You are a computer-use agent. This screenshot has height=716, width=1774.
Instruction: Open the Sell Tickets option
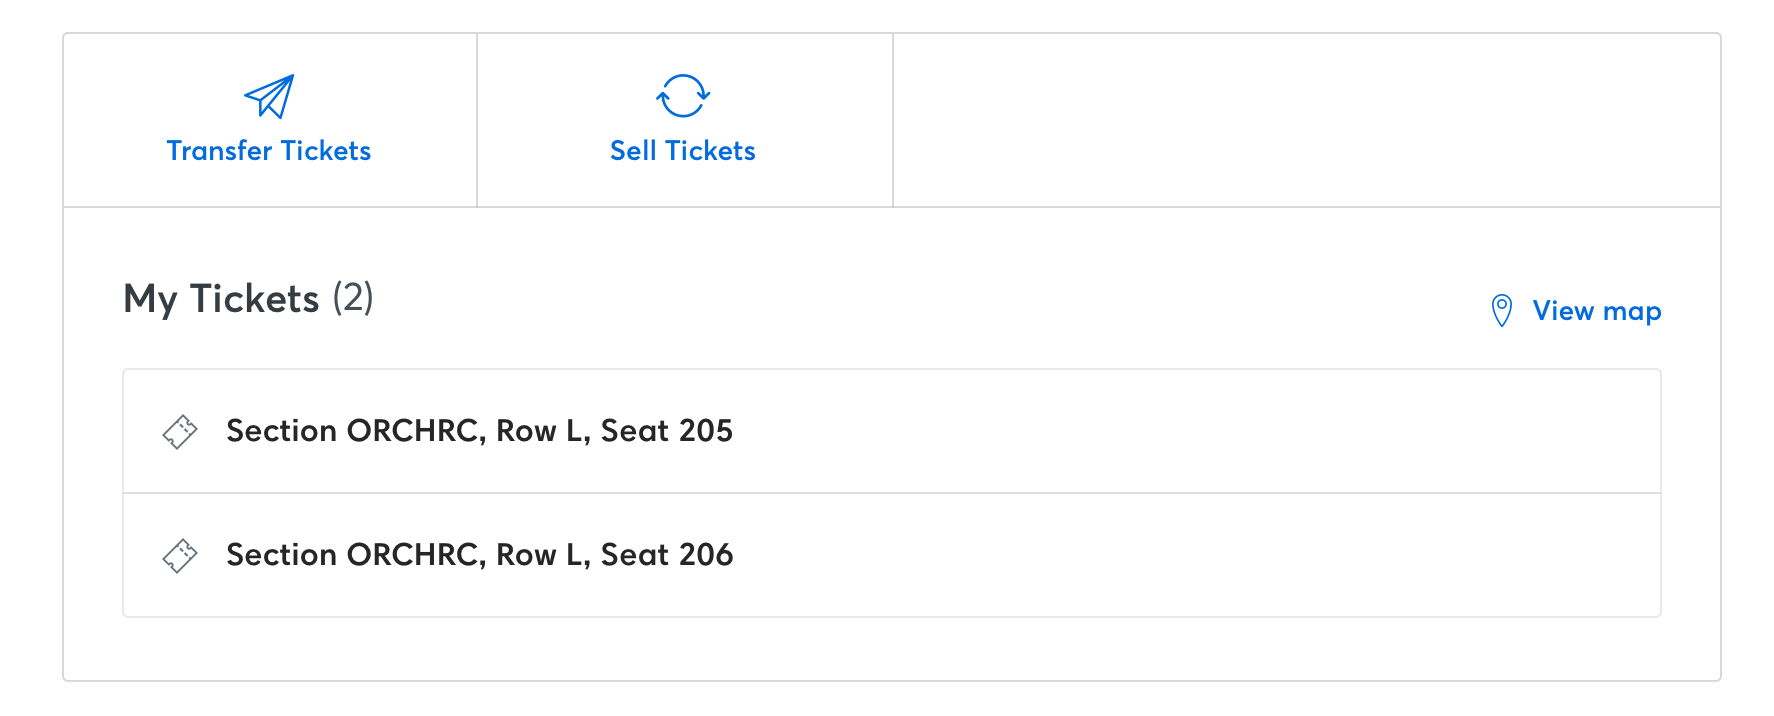[685, 120]
